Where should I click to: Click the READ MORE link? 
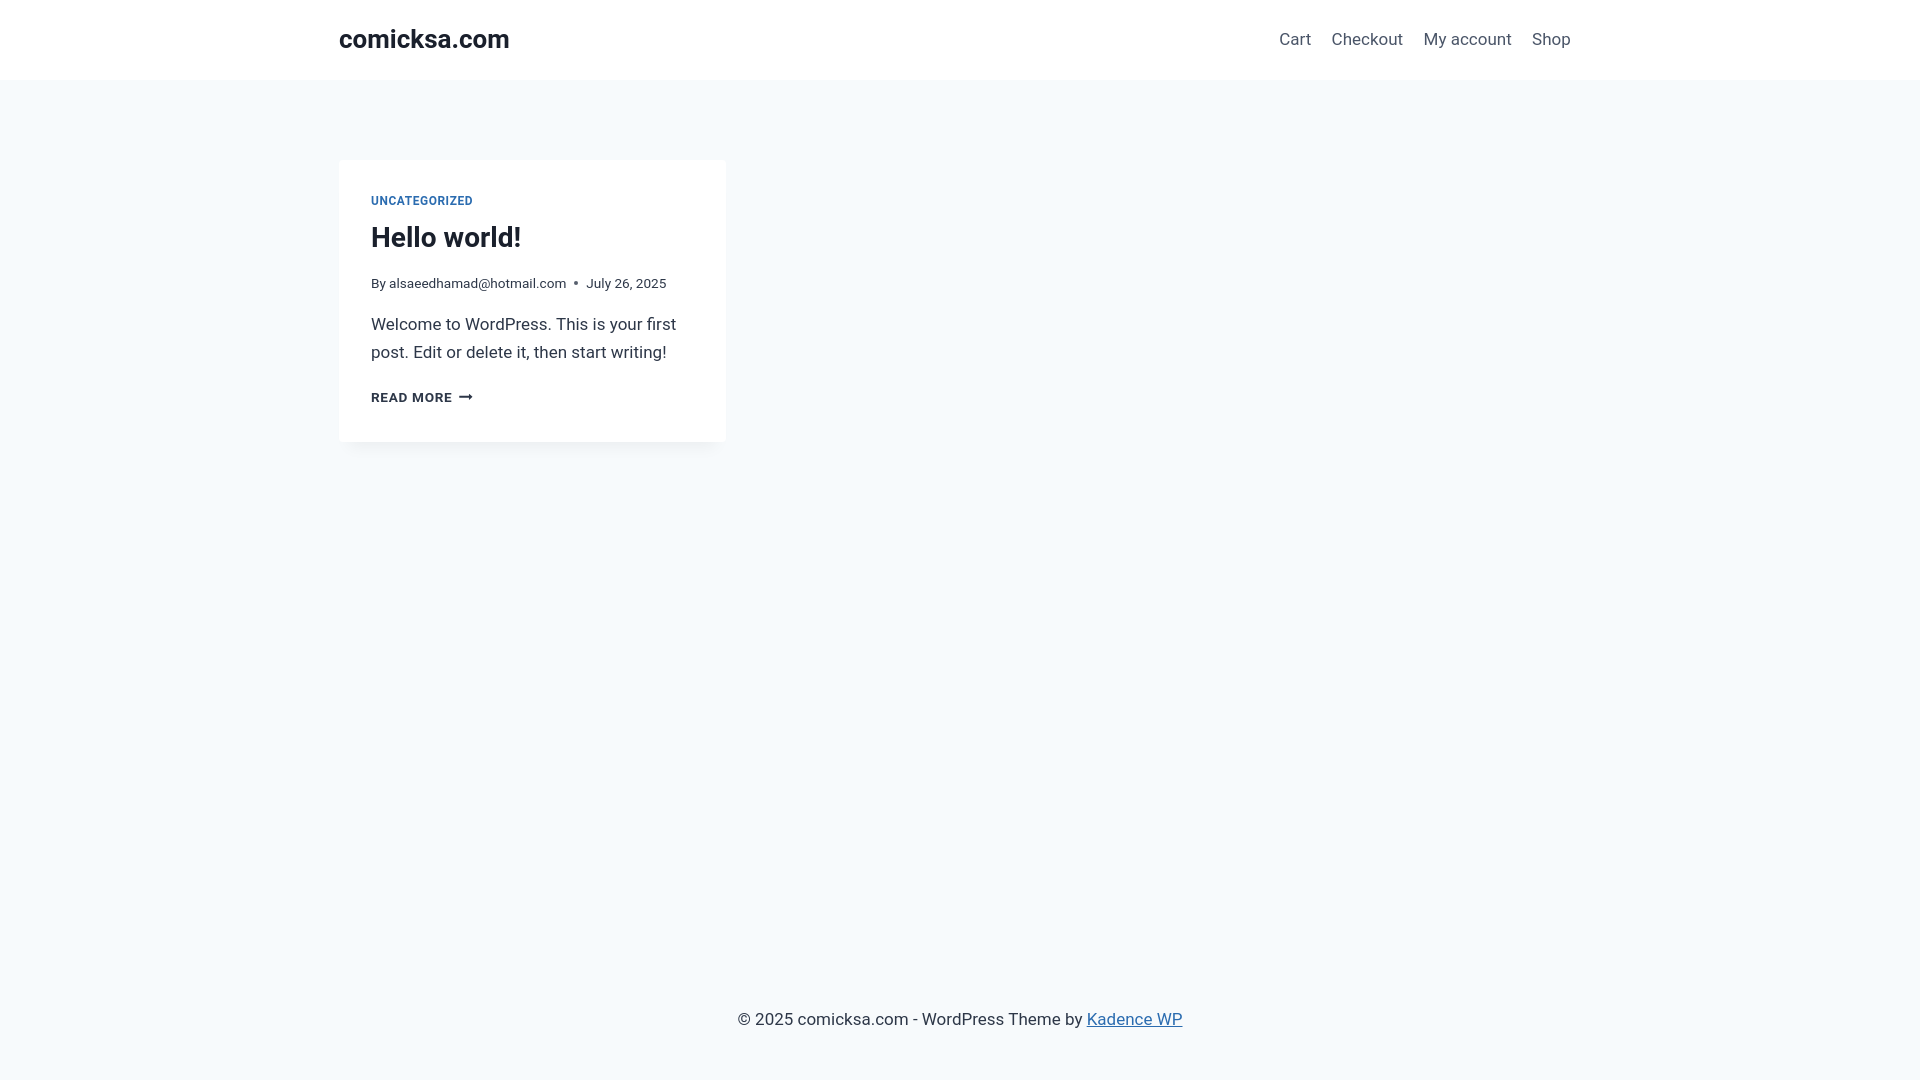point(421,398)
